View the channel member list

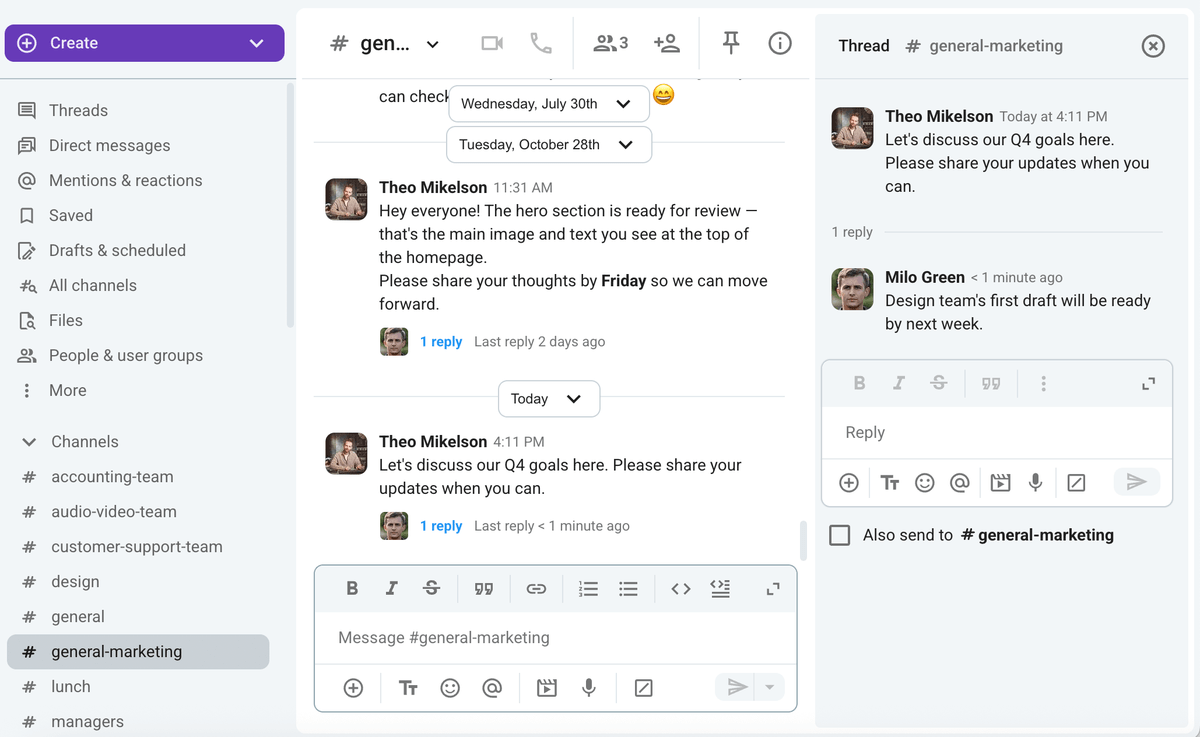[609, 43]
